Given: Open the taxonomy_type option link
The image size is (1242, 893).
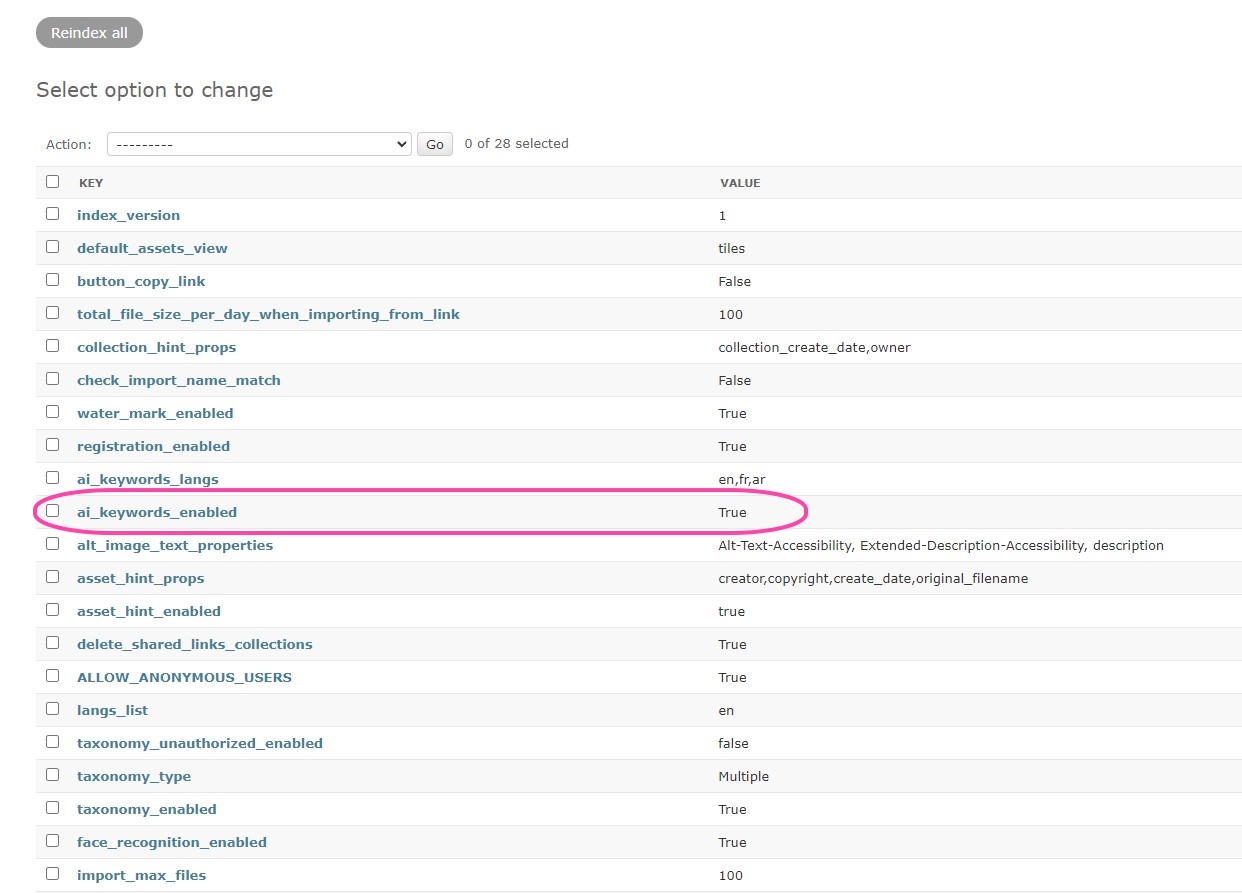Looking at the screenshot, I should (134, 776).
